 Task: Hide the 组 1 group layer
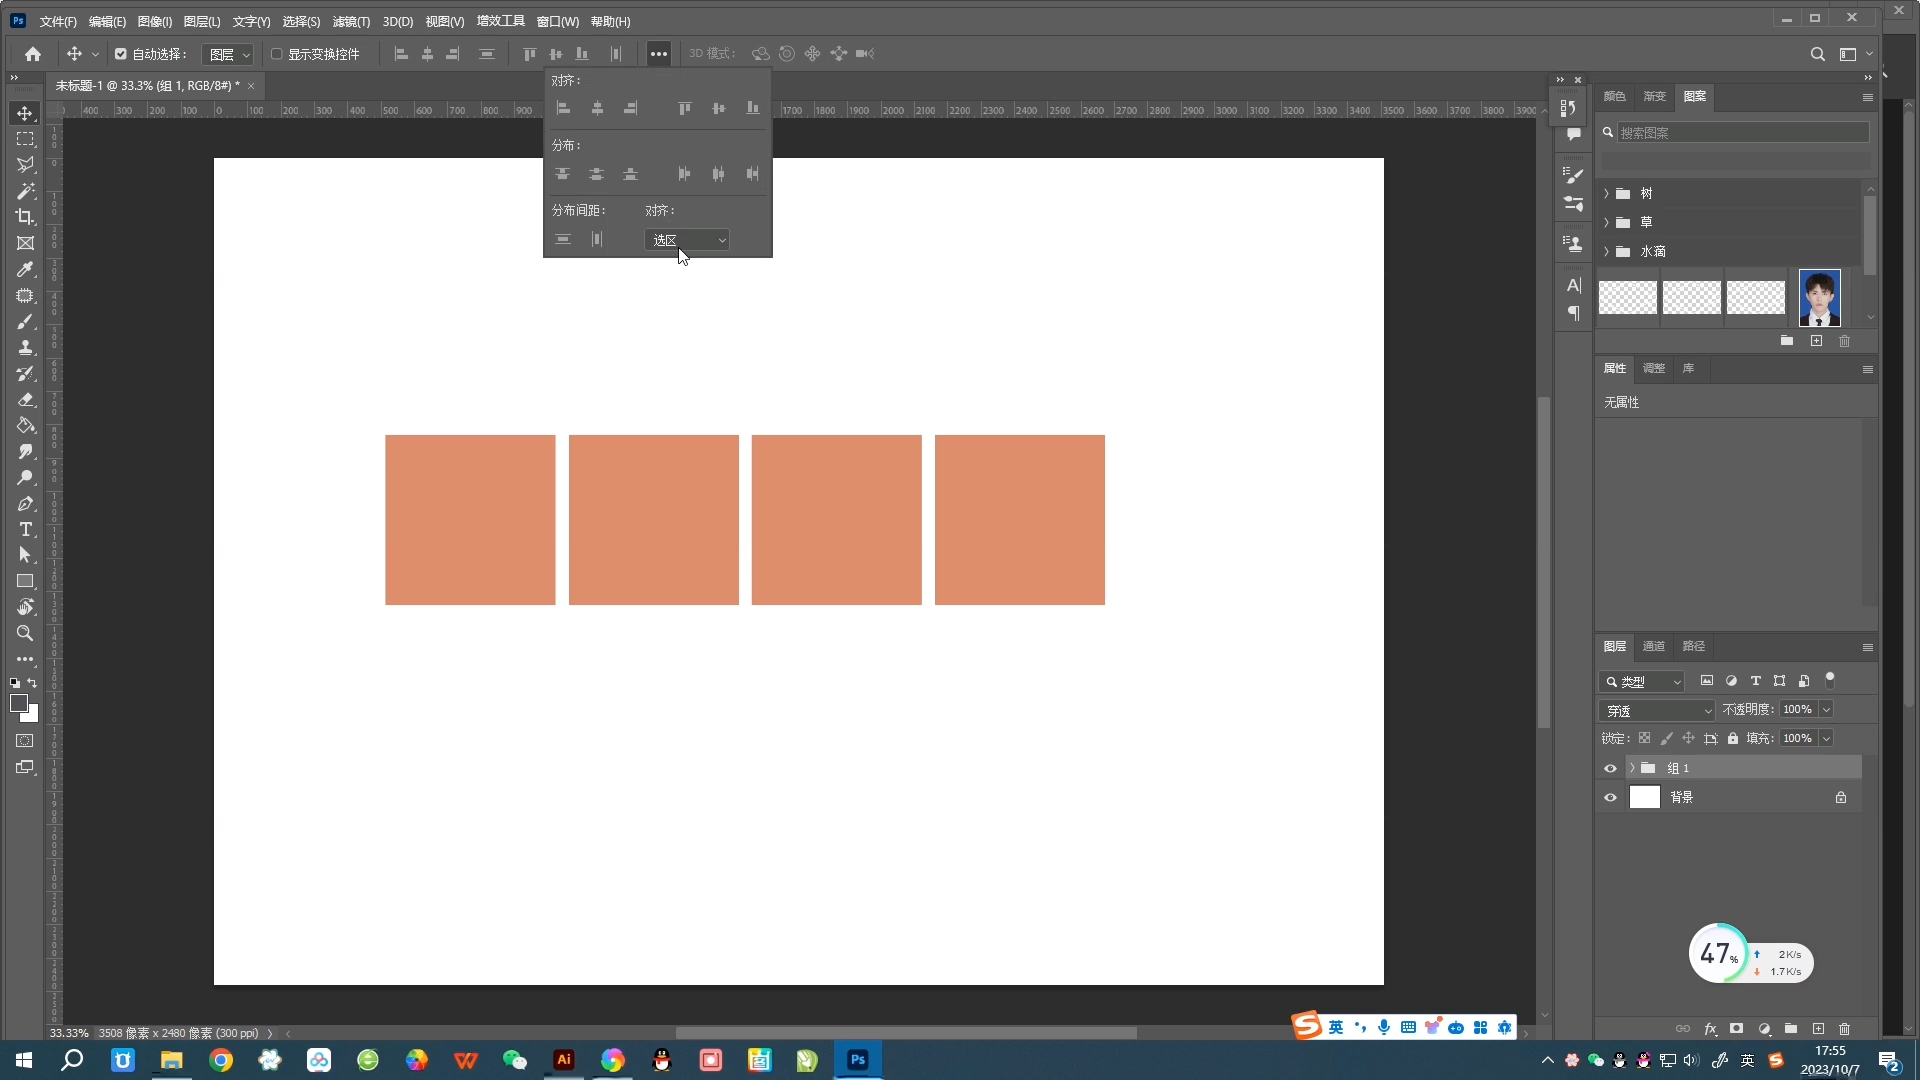[x=1610, y=768]
